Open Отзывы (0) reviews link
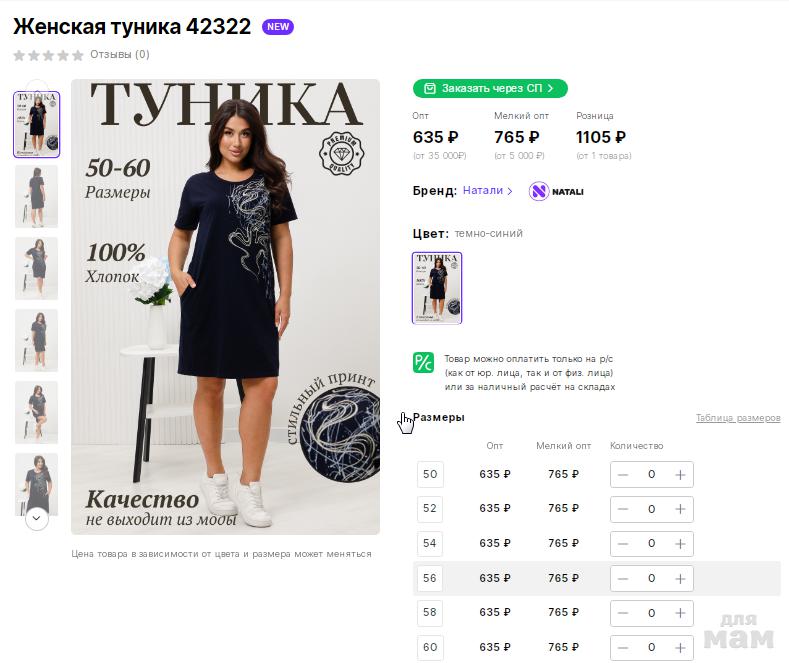 (x=120, y=55)
